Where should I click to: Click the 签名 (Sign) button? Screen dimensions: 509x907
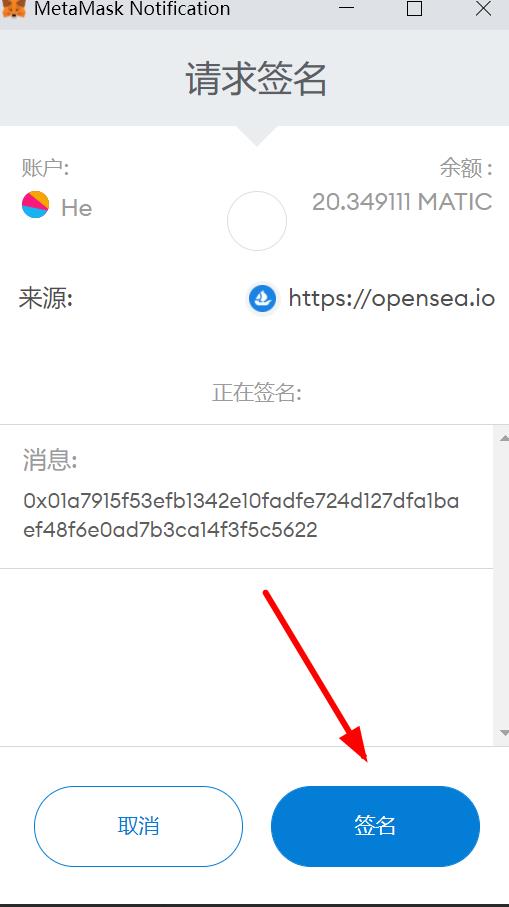(x=375, y=826)
